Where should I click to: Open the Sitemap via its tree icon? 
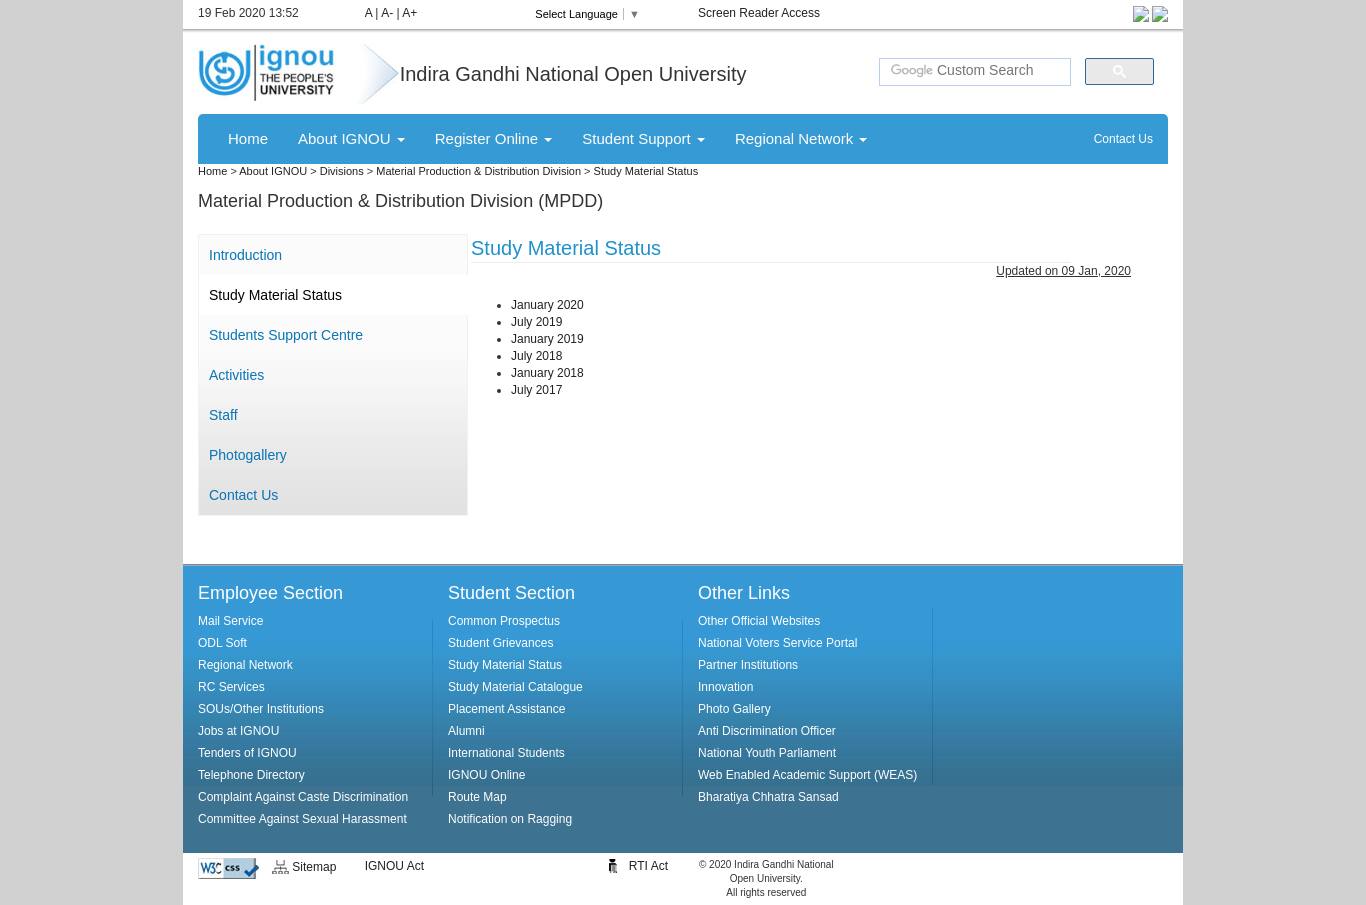coord(281,867)
